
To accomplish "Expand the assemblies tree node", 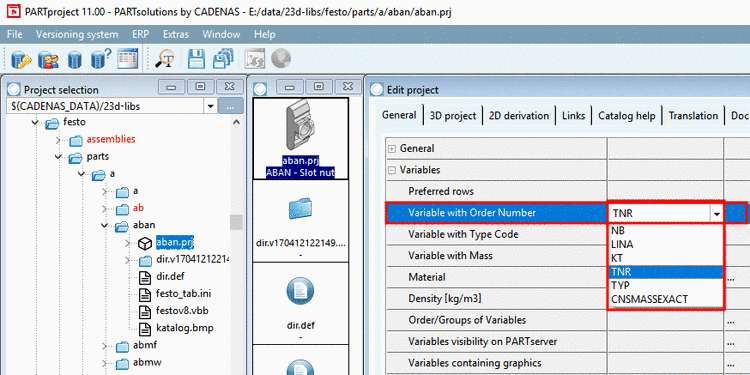I will point(58,140).
